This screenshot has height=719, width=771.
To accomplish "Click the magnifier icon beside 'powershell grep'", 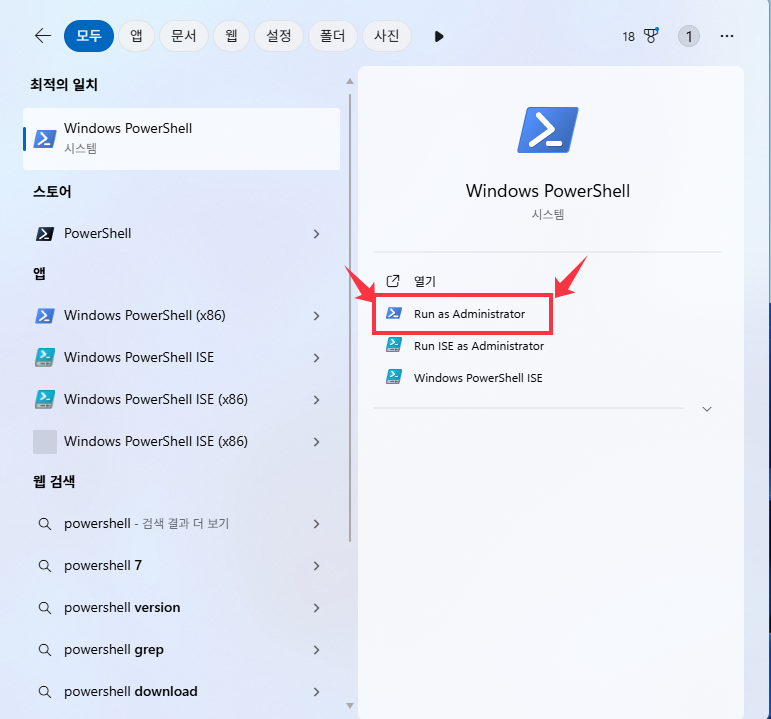I will [45, 650].
